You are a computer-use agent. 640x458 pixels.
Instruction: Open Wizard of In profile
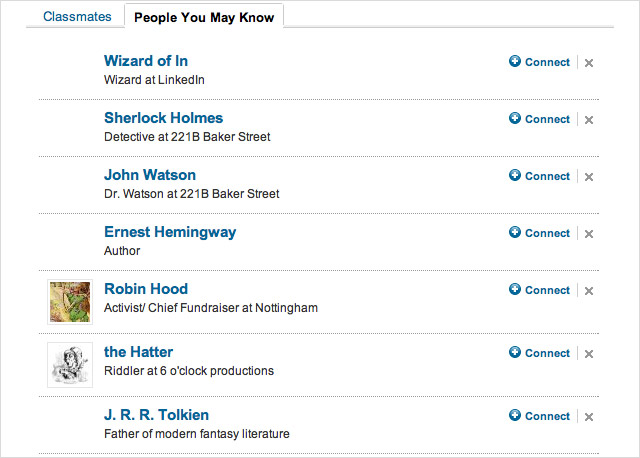146,61
